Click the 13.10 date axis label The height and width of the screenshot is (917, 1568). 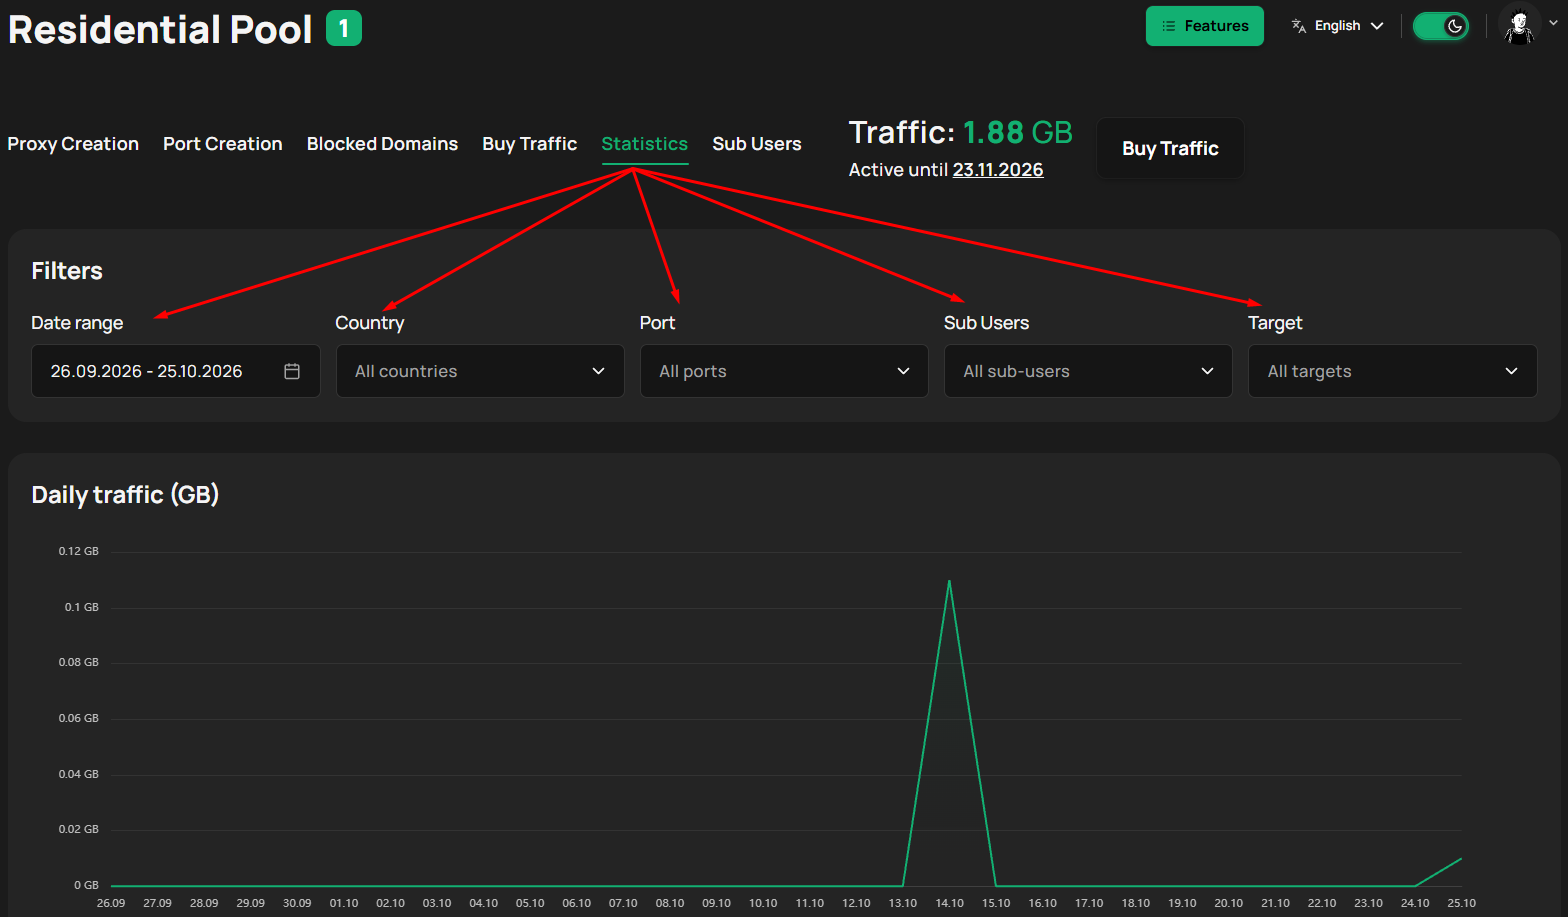903,903
